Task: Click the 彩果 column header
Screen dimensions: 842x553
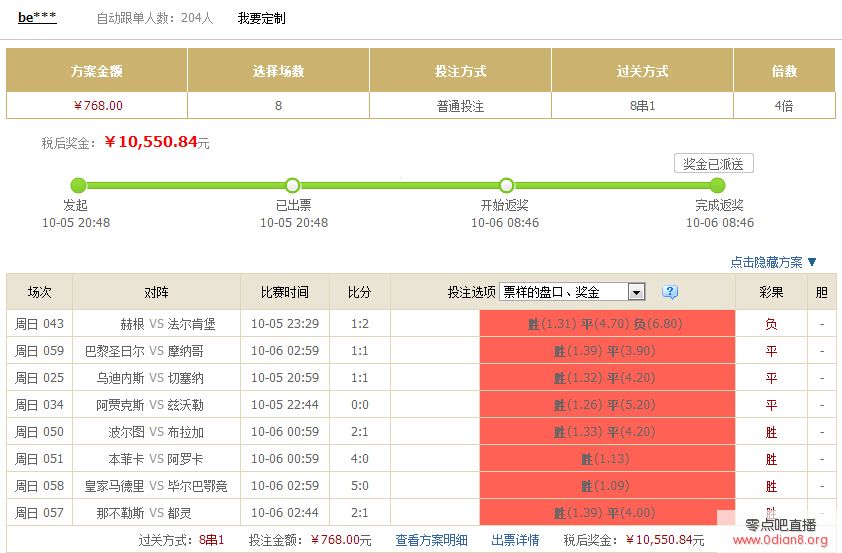Action: [771, 292]
